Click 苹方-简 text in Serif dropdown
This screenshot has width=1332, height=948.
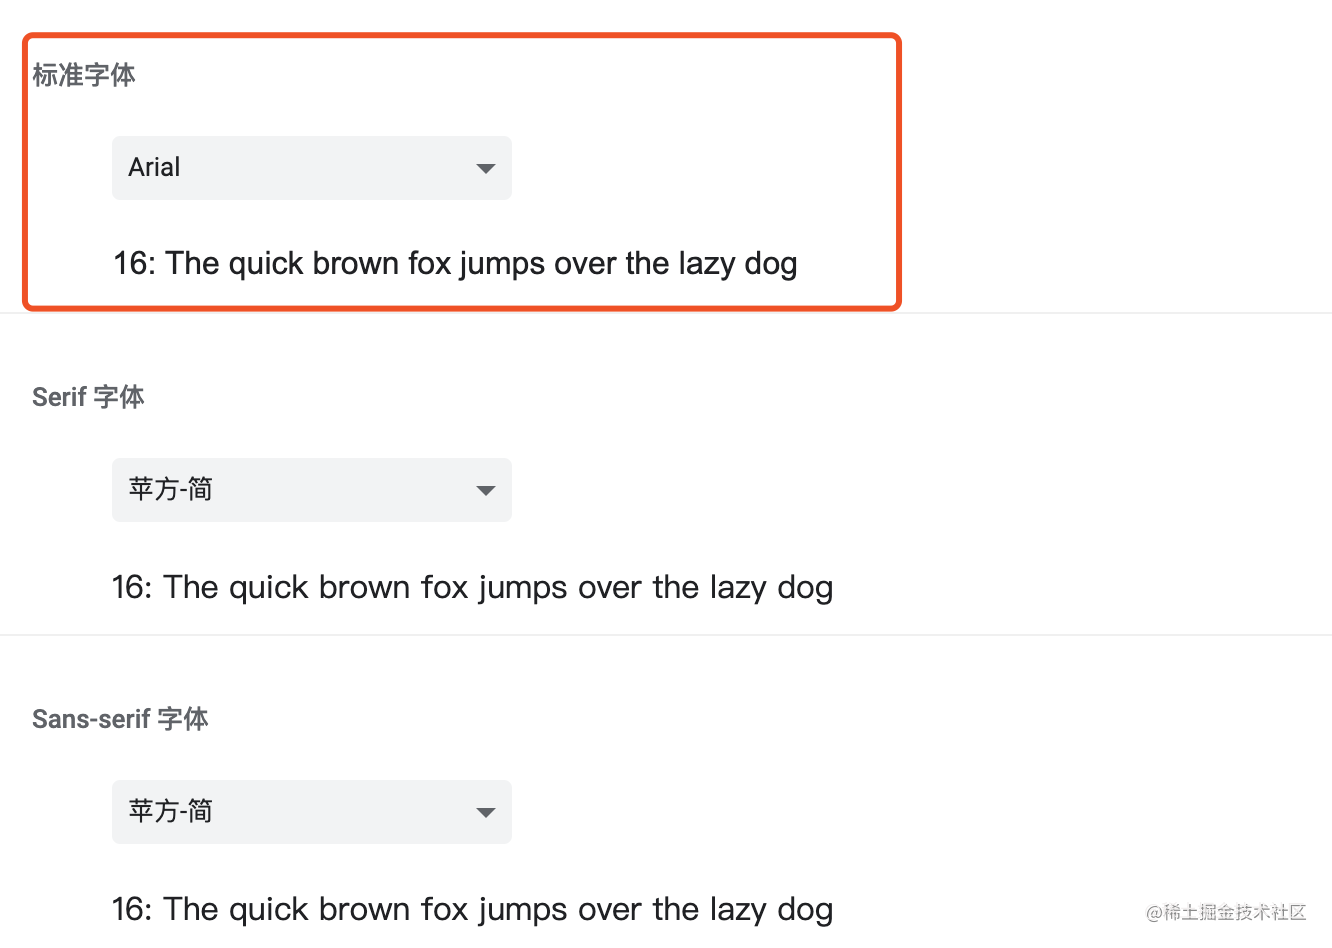point(170,489)
